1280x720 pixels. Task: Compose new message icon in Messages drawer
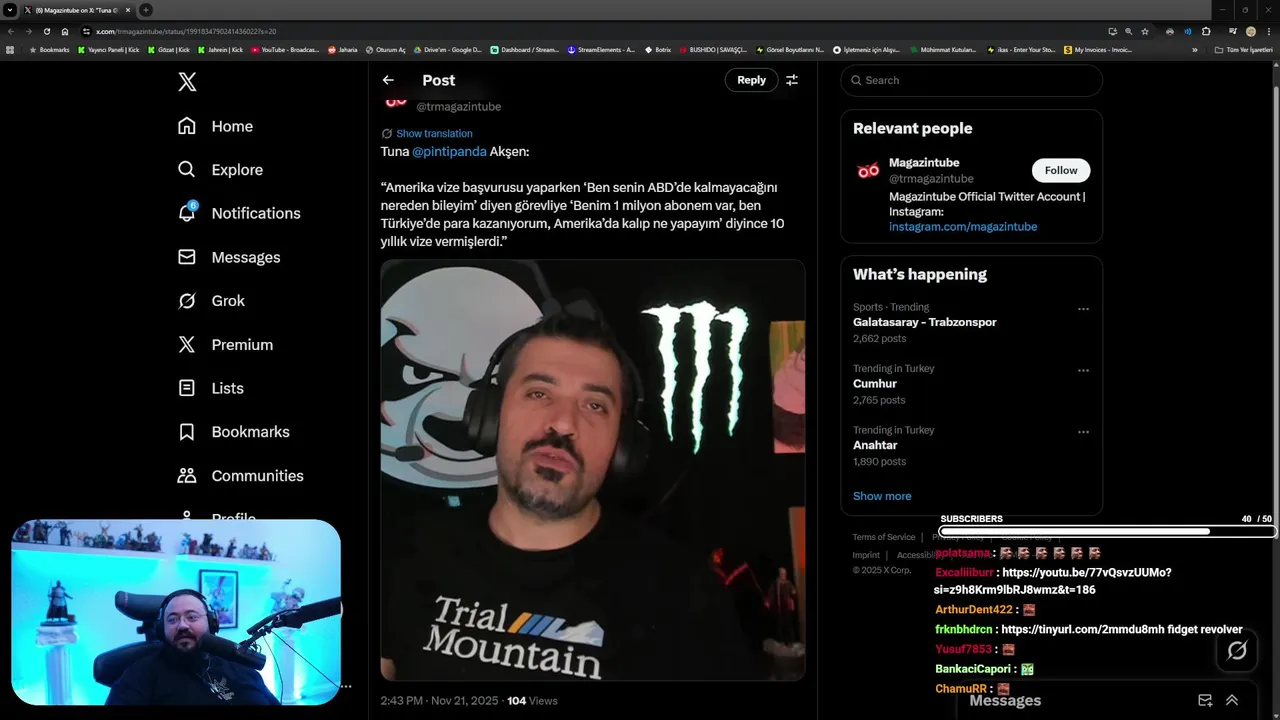coord(1205,701)
